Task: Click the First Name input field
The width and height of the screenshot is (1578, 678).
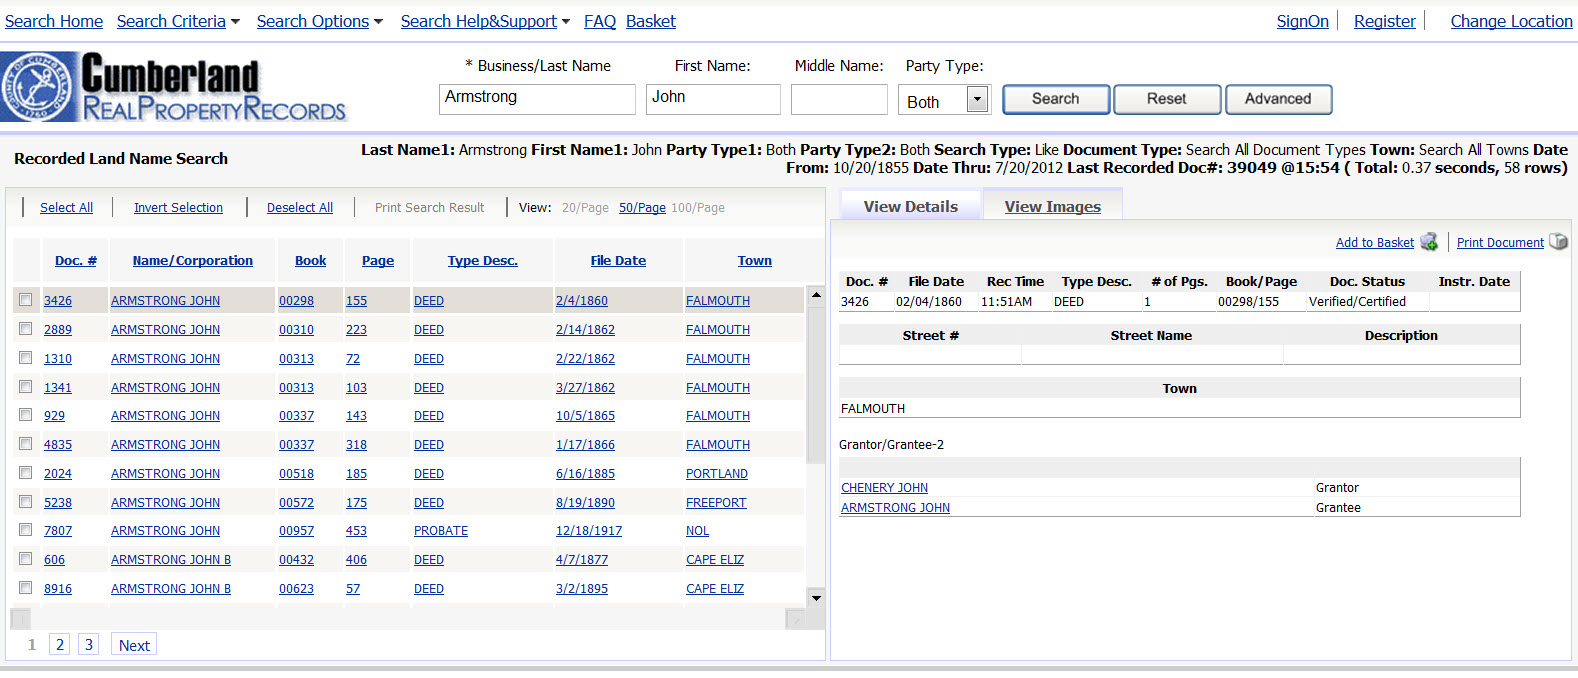Action: (x=713, y=98)
